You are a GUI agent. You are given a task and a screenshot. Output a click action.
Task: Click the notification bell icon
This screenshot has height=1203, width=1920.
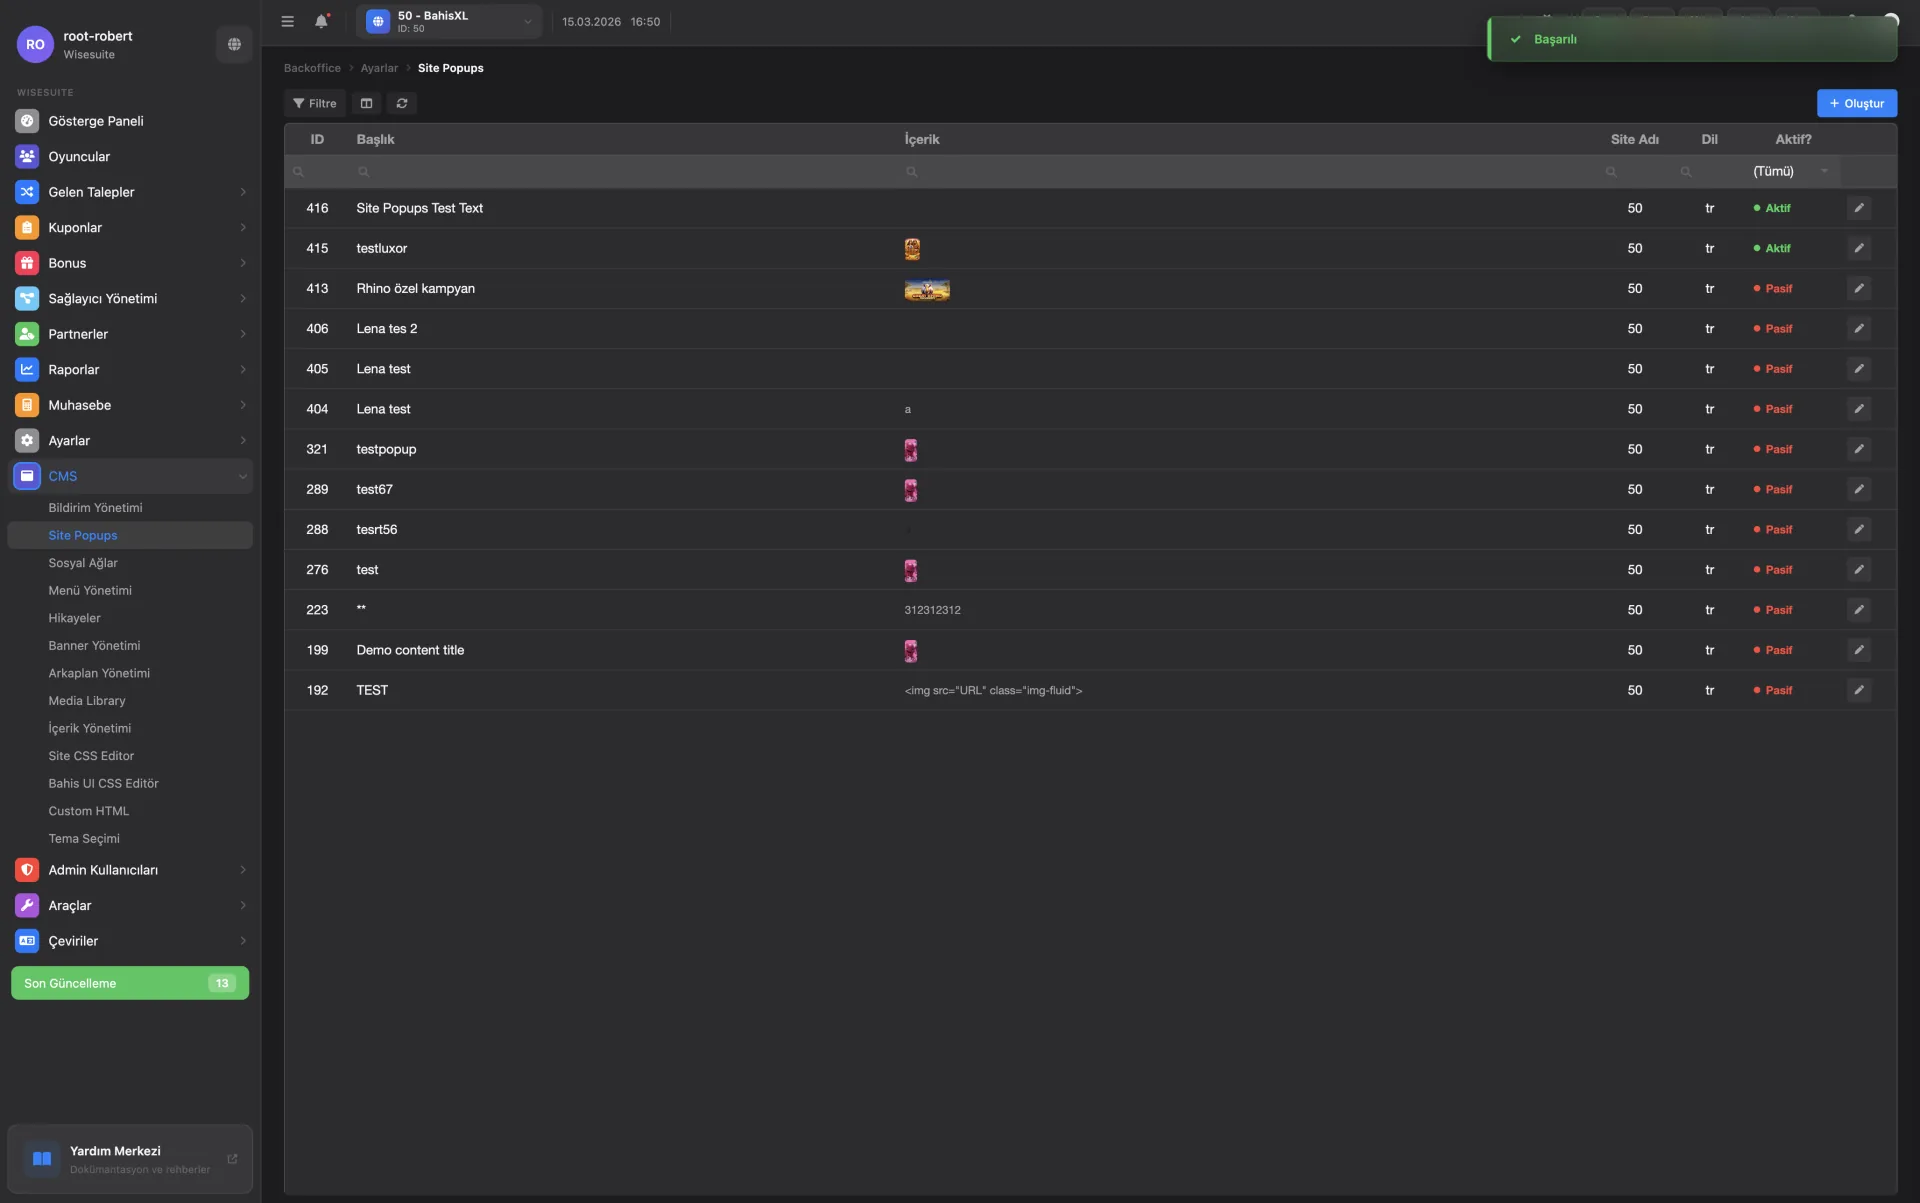(321, 21)
